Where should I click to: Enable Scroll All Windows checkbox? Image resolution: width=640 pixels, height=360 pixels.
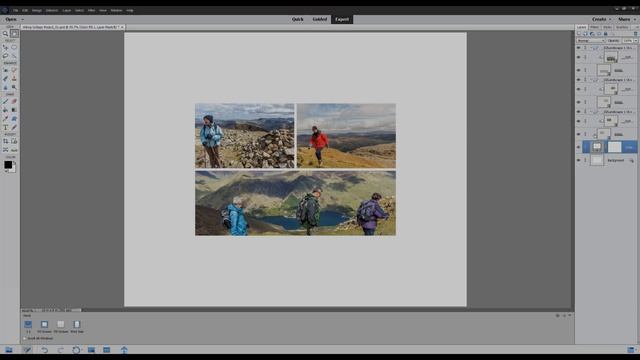24,338
